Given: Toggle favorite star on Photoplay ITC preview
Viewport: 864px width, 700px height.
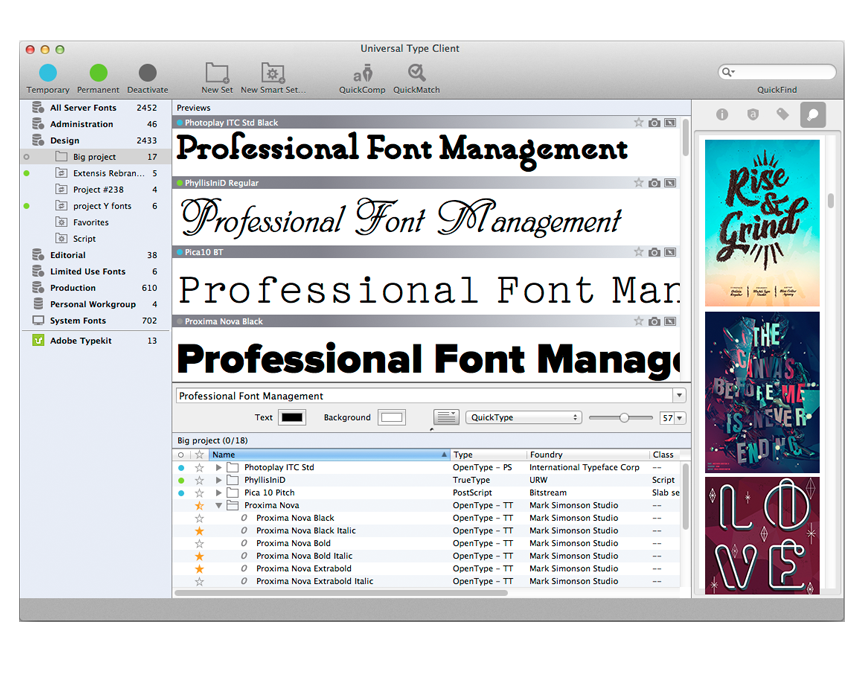Looking at the screenshot, I should point(638,123).
